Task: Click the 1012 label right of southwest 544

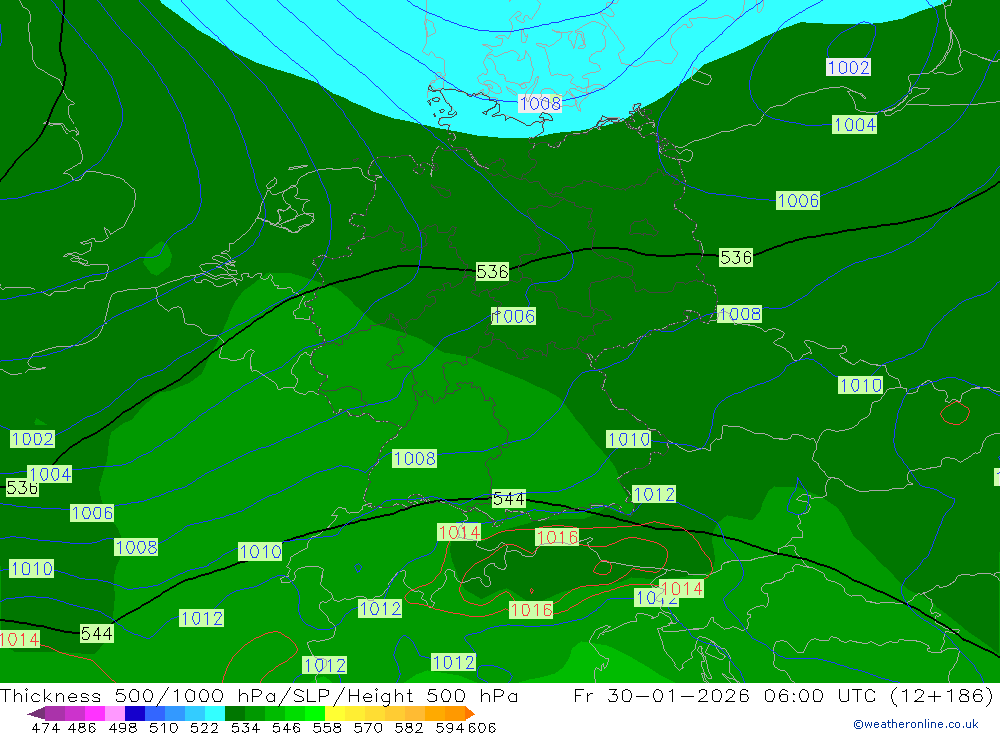Action: [202, 618]
